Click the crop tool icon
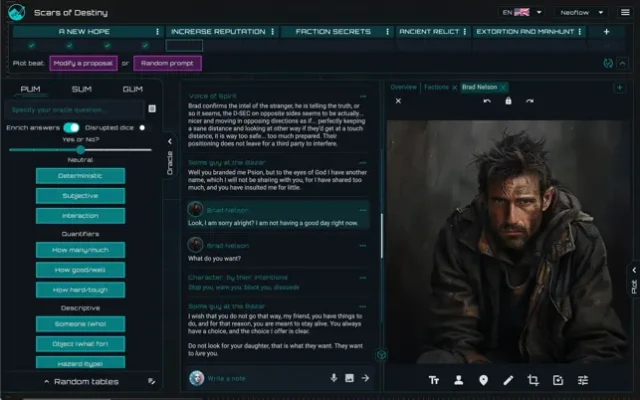 [x=533, y=380]
